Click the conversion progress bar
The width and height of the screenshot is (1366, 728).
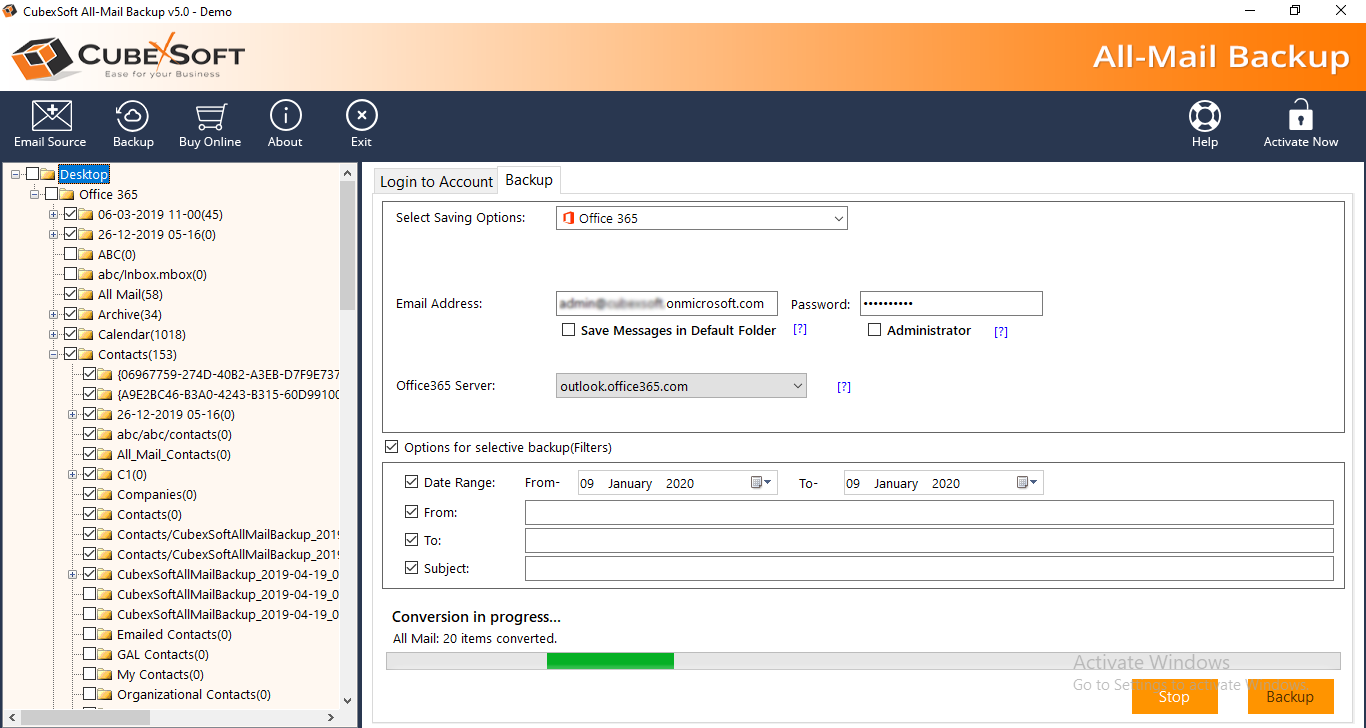pos(862,661)
